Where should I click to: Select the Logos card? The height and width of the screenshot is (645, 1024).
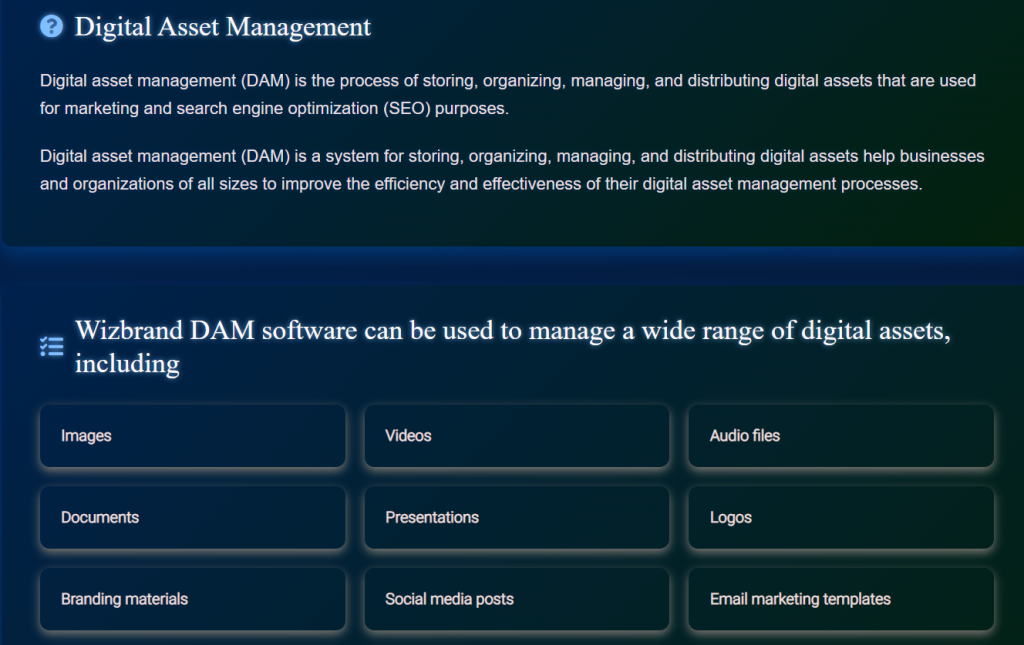click(x=841, y=517)
